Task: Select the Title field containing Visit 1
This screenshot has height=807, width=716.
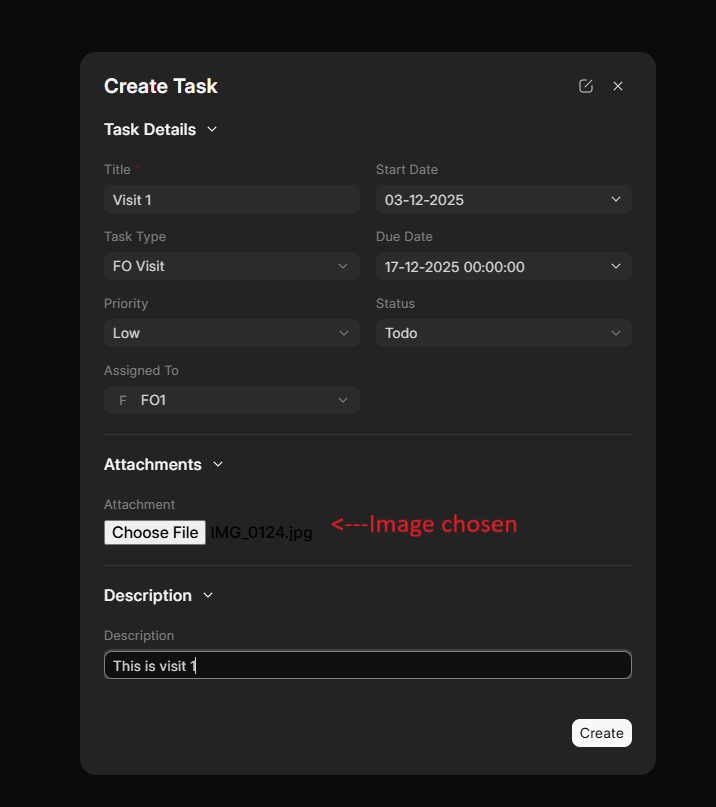Action: pyautogui.click(x=231, y=199)
